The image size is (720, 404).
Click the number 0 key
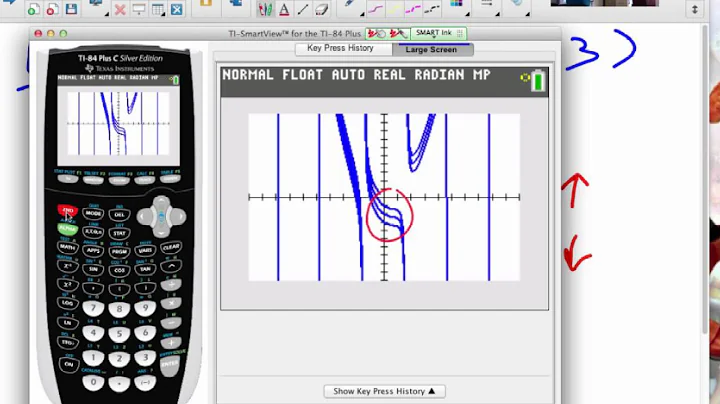click(93, 382)
